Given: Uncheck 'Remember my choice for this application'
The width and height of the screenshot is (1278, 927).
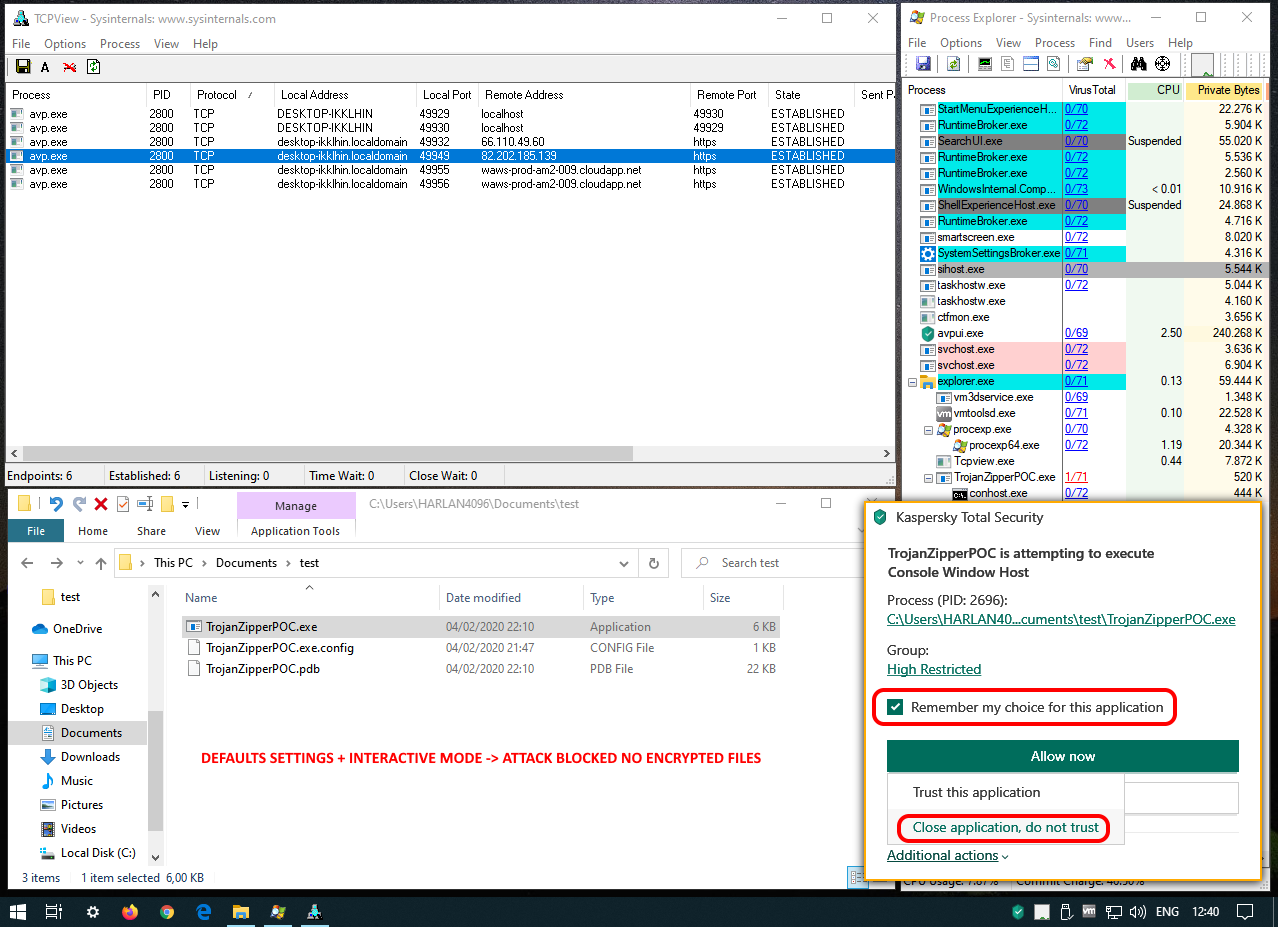Looking at the screenshot, I should pyautogui.click(x=895, y=708).
